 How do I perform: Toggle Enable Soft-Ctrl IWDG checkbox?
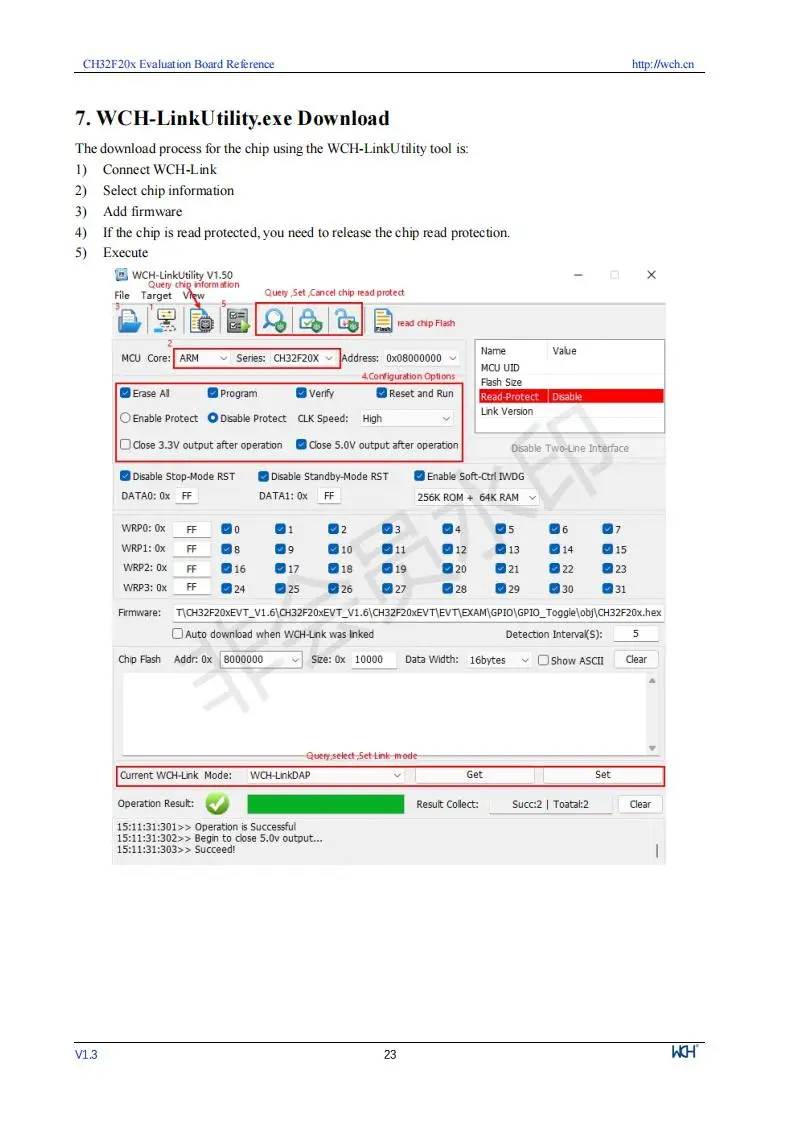pyautogui.click(x=420, y=476)
